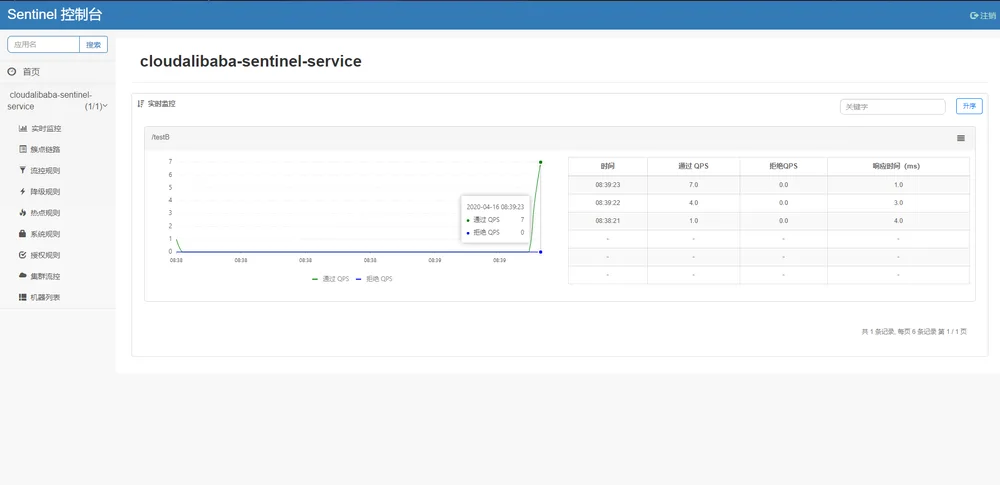Click the pagination summary 共 1 条记录 text

914,332
